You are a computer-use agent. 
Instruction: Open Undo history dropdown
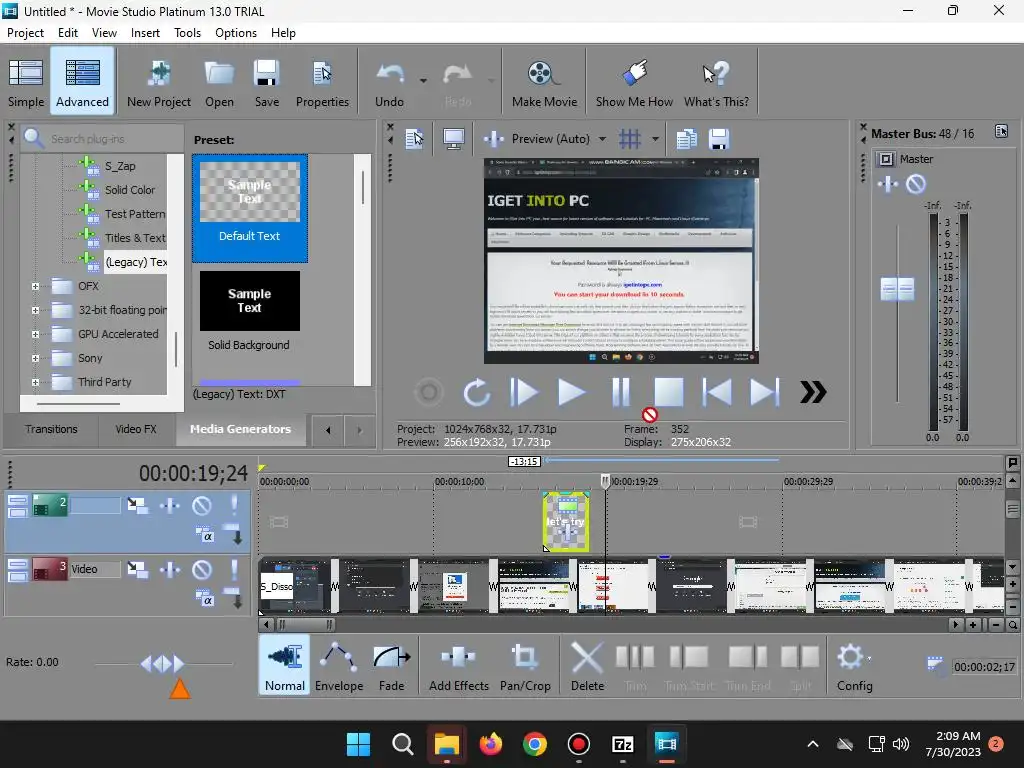(423, 81)
